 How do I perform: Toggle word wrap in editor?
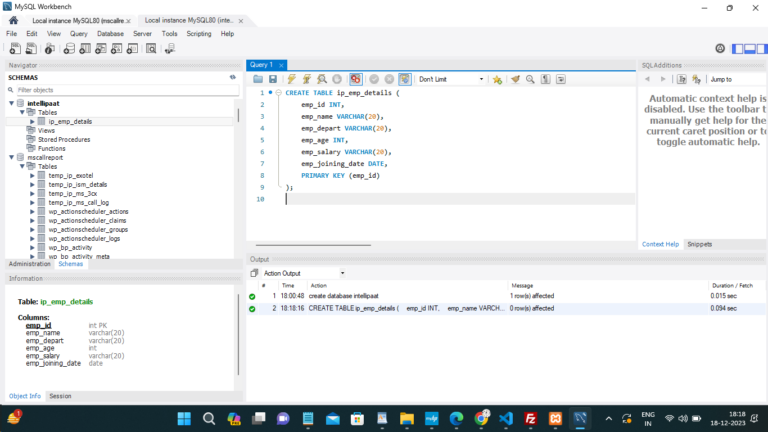pyautogui.click(x=561, y=79)
